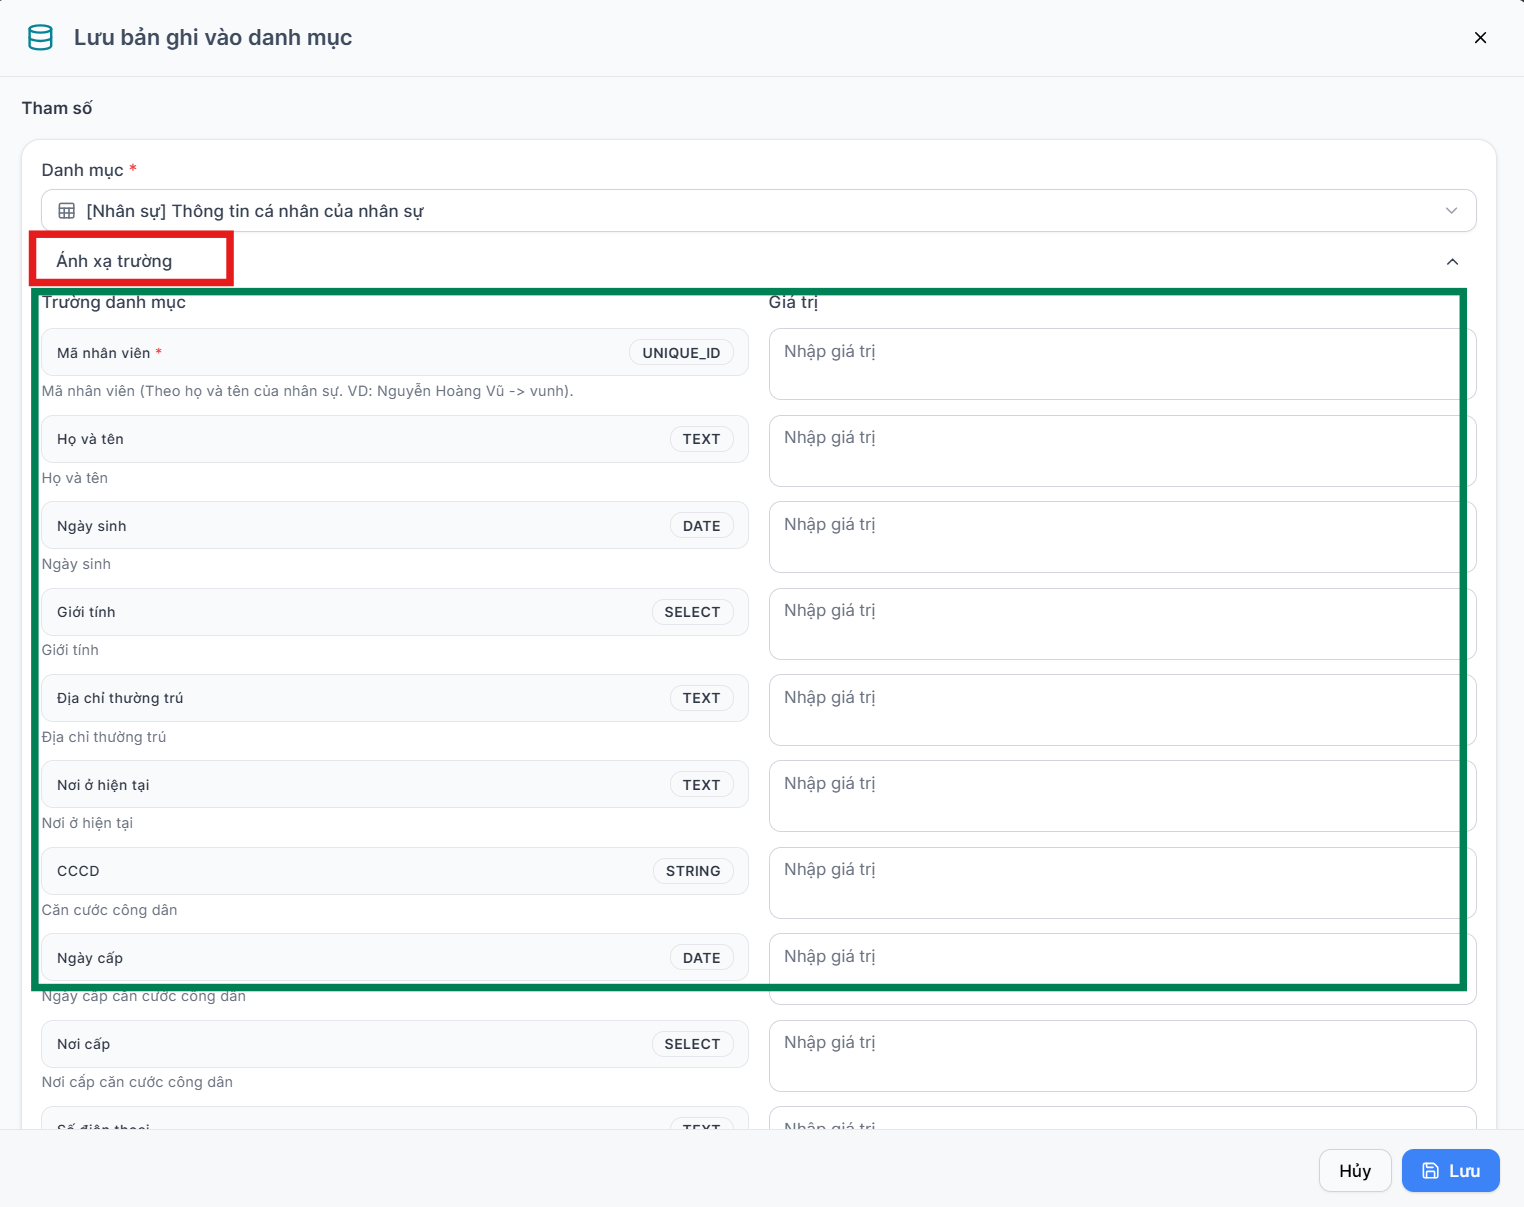The image size is (1524, 1207).
Task: Click the table icon in Danh mục field
Action: pyautogui.click(x=67, y=211)
